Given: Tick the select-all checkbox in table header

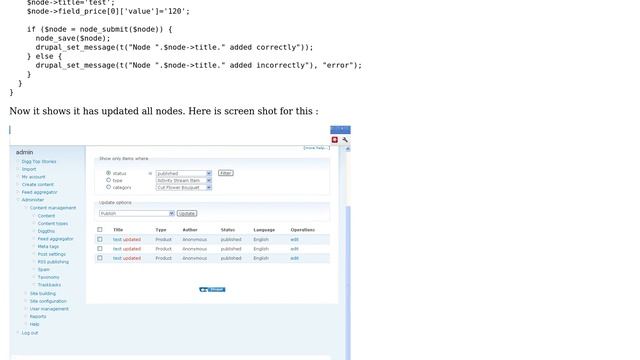Looking at the screenshot, I should (x=100, y=230).
